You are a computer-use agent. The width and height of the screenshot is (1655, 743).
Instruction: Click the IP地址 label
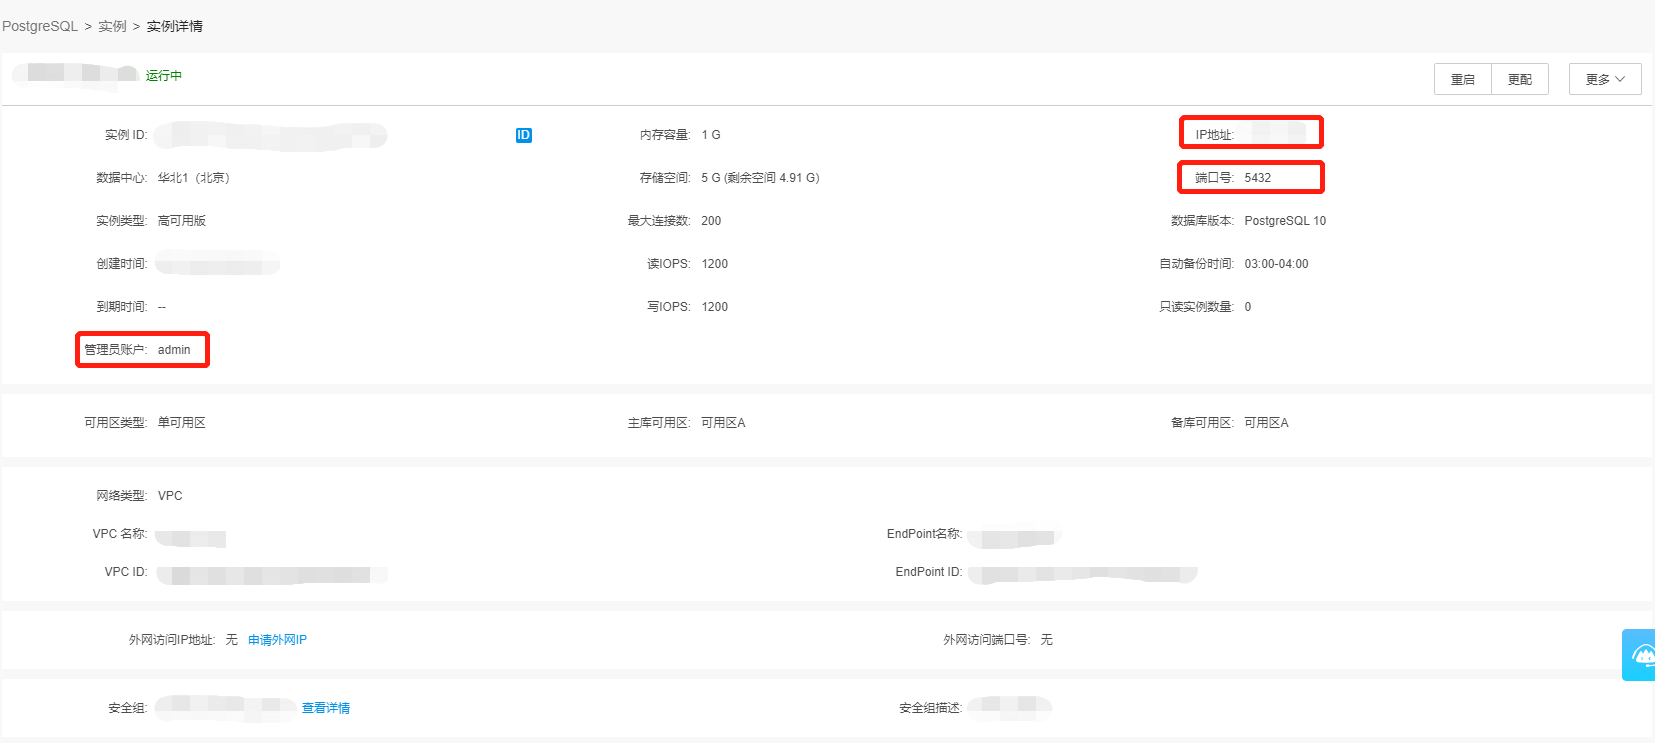1215,135
